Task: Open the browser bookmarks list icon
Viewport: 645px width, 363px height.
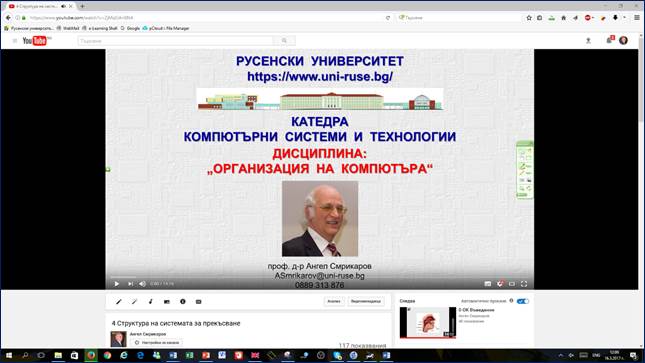Action: coord(540,18)
